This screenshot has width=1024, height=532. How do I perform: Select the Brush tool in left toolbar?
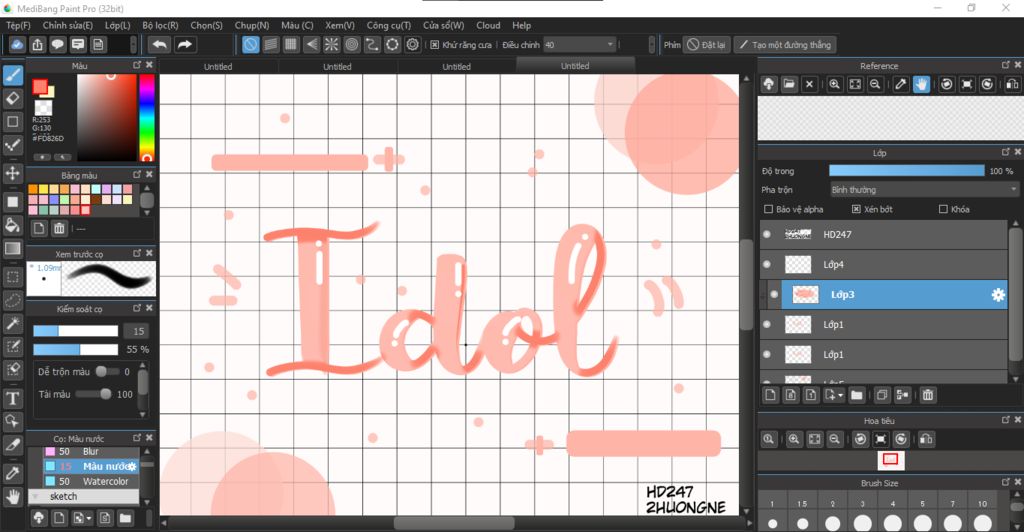coord(12,76)
